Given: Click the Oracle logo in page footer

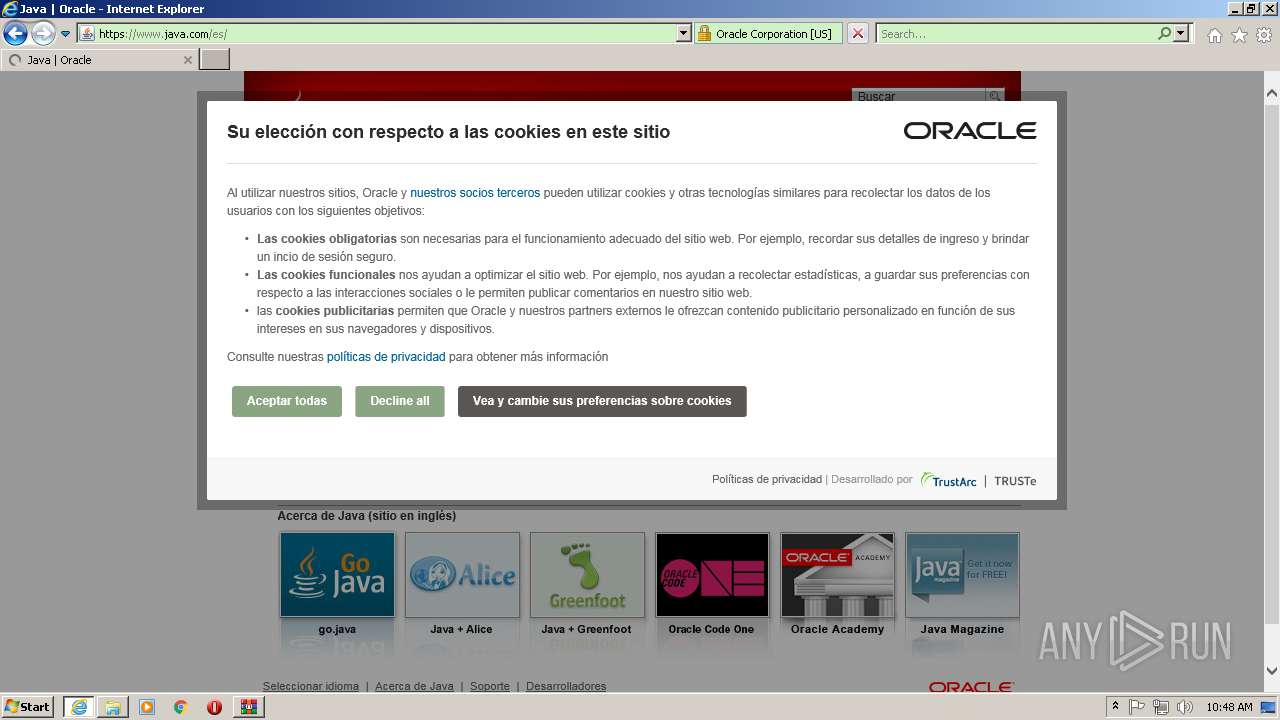Looking at the screenshot, I should click(971, 687).
